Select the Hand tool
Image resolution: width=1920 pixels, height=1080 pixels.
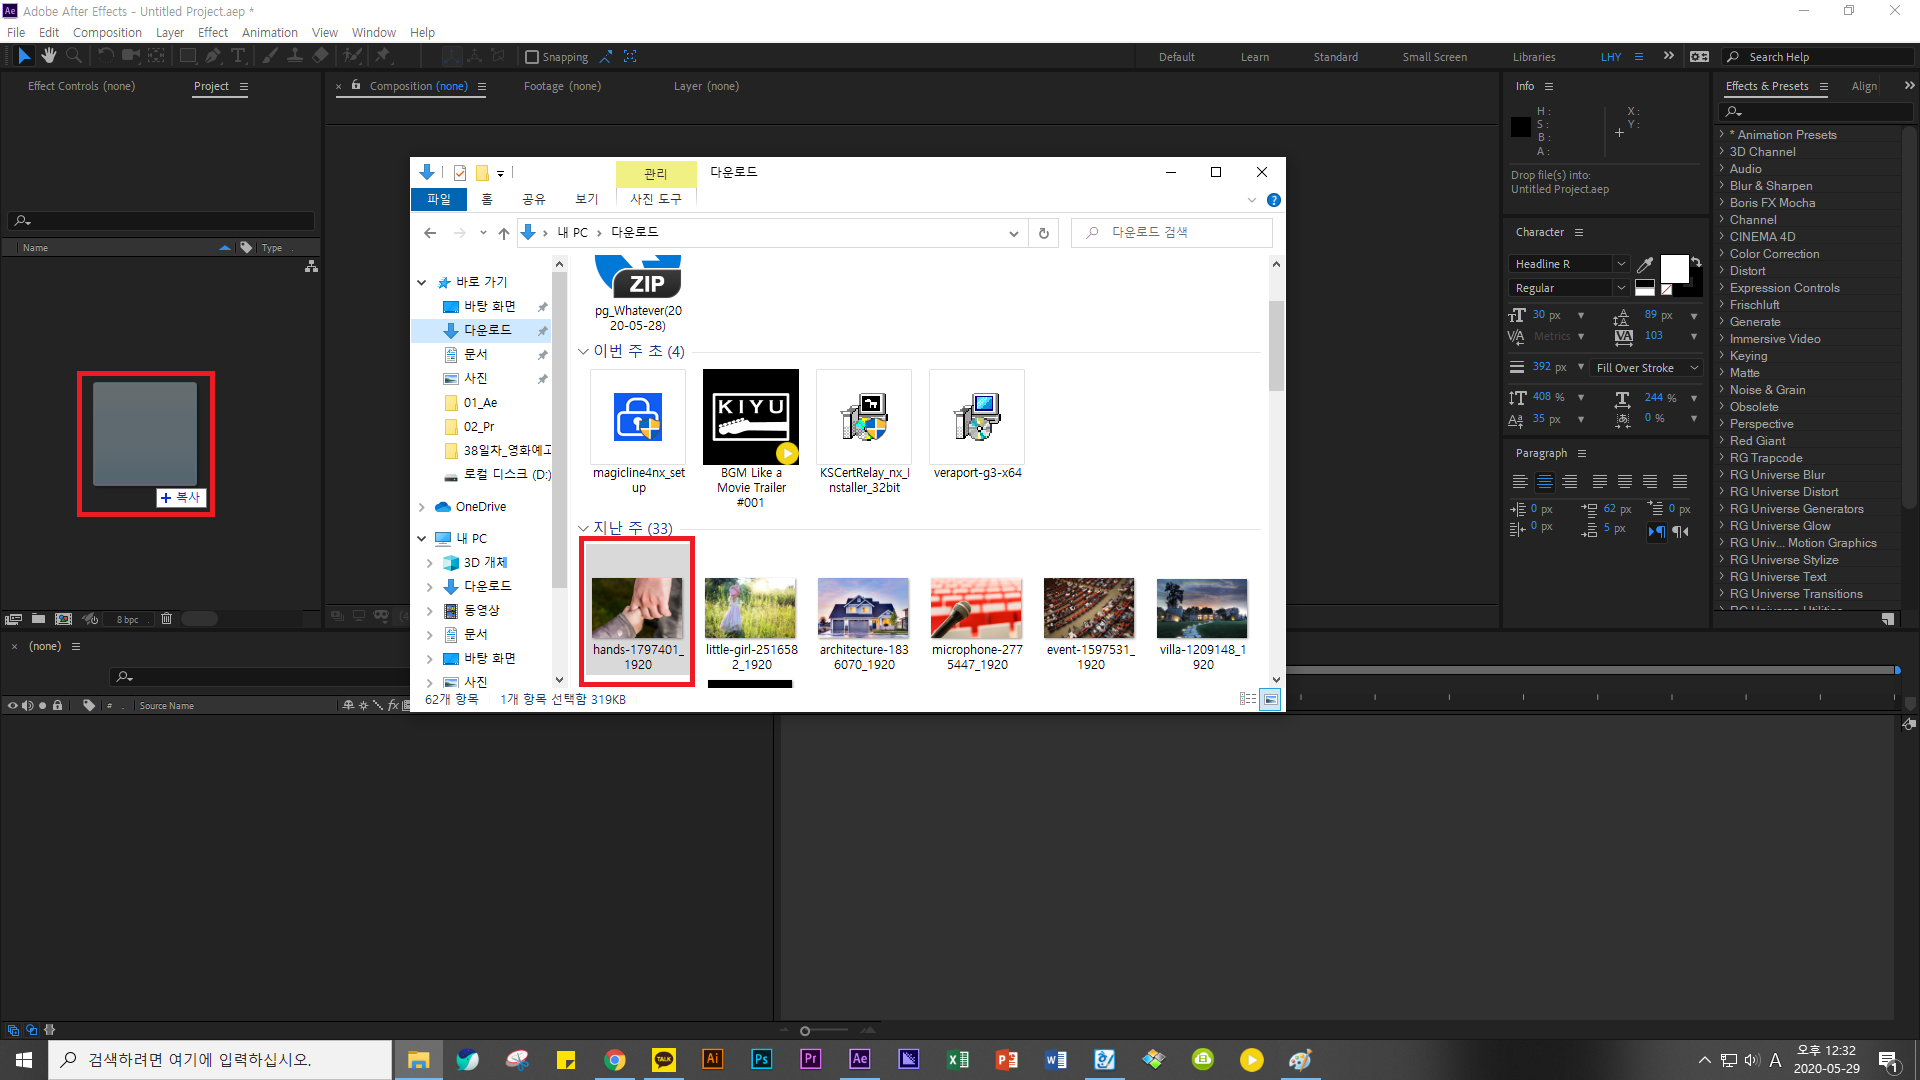click(x=48, y=56)
